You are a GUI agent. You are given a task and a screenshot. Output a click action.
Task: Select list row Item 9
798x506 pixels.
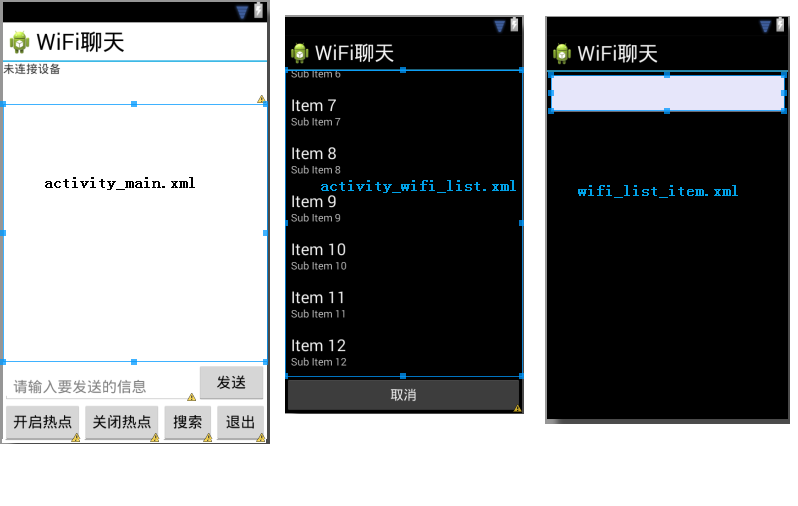[404, 209]
